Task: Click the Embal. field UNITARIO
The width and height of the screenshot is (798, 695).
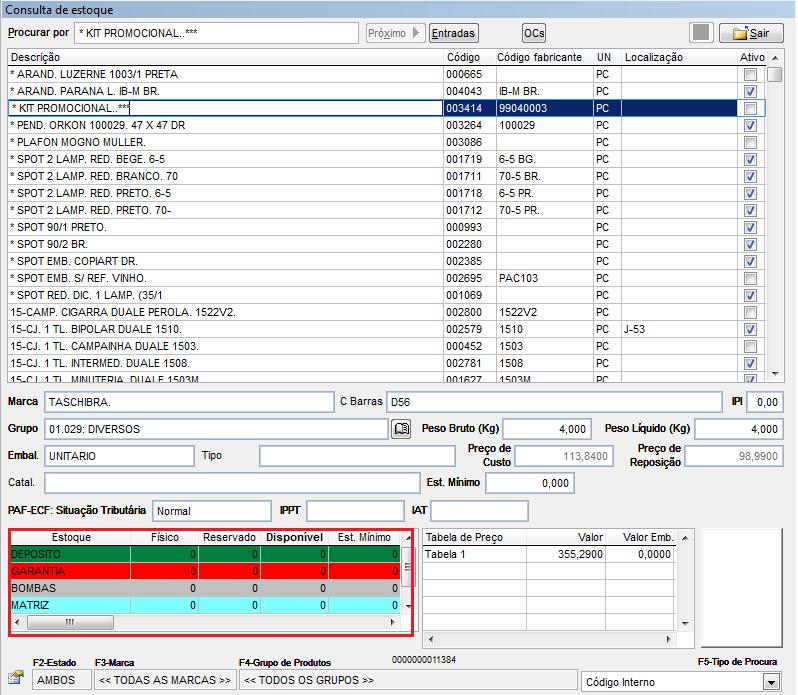Action: pos(119,456)
